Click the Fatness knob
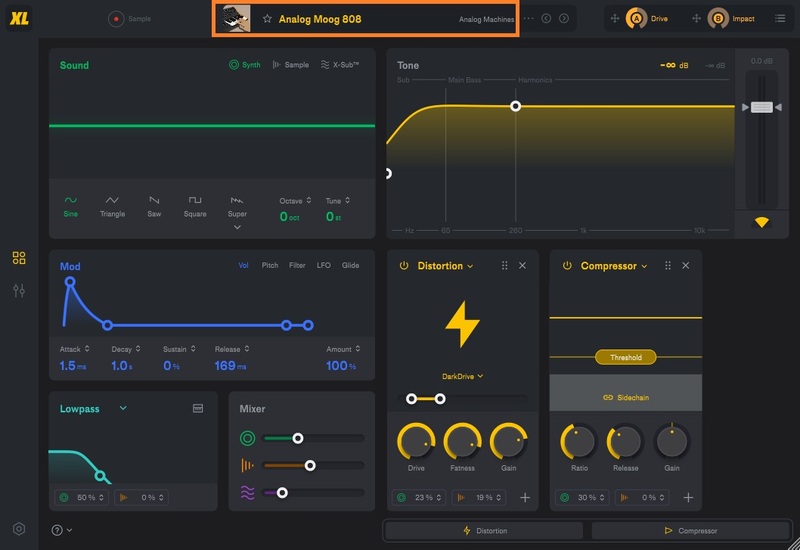Screen dimensions: 800x550 click(x=462, y=441)
